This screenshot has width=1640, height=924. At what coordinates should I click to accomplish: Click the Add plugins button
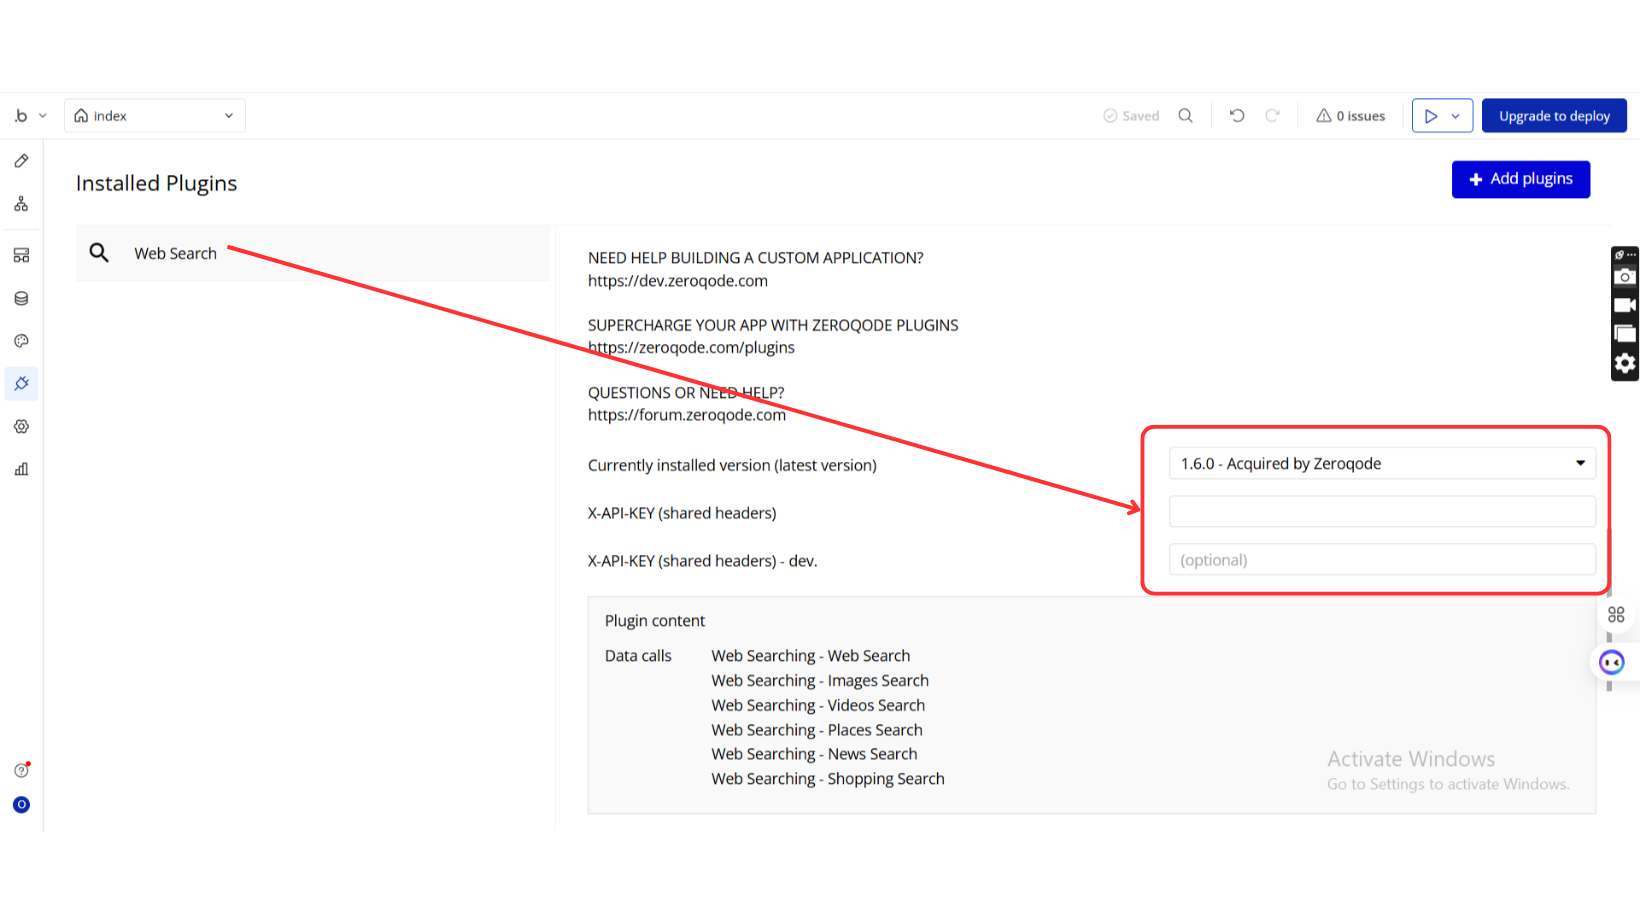coord(1521,179)
